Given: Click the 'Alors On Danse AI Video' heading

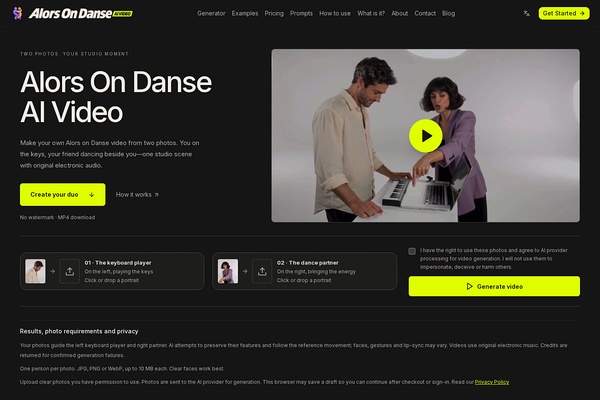Looking at the screenshot, I should tap(116, 97).
